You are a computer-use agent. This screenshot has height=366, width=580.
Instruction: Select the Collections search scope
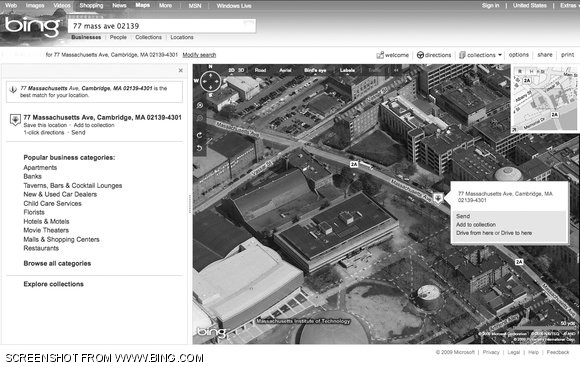point(148,37)
